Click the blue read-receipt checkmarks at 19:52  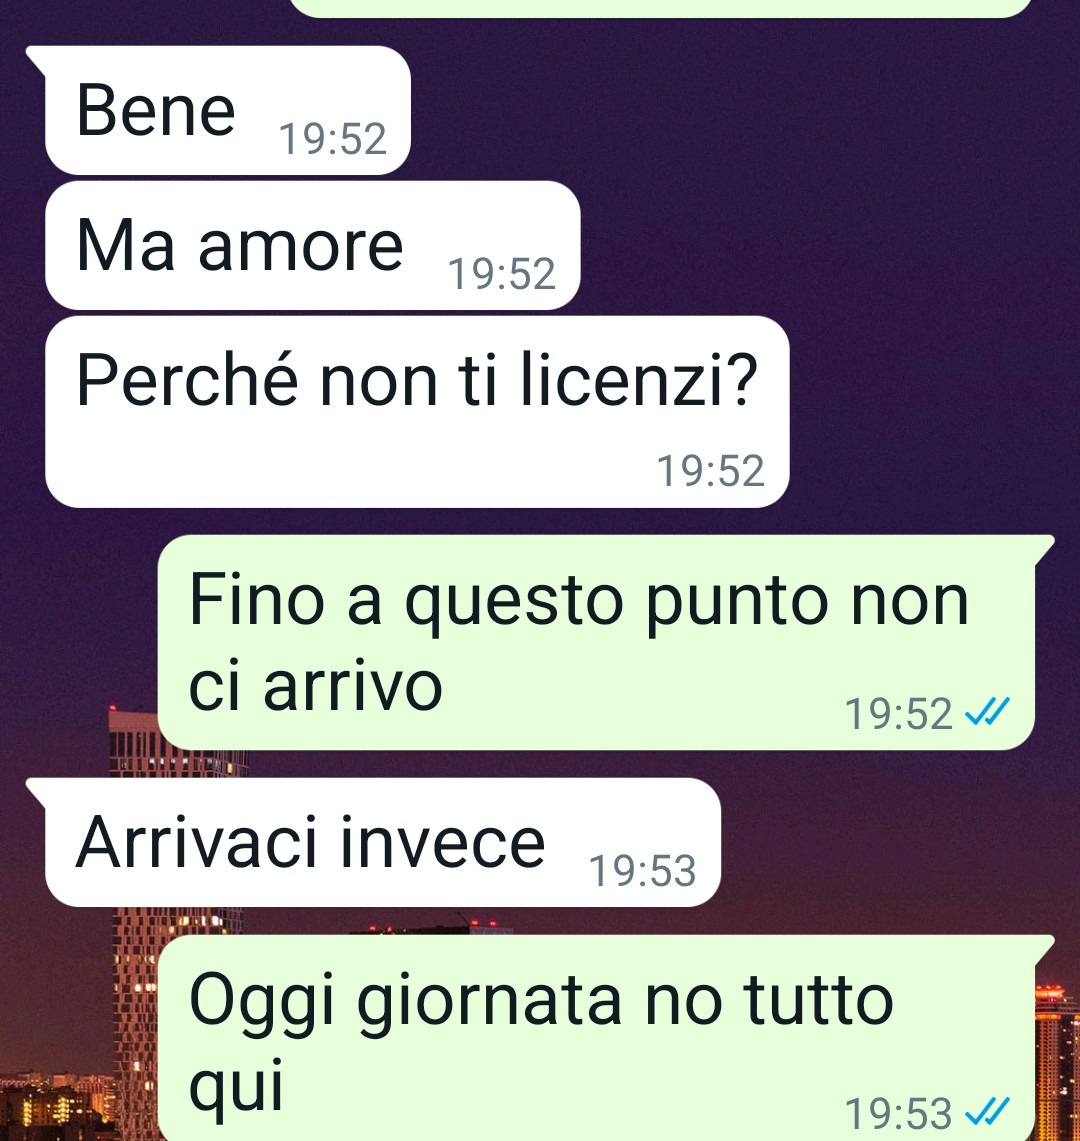pos(988,712)
